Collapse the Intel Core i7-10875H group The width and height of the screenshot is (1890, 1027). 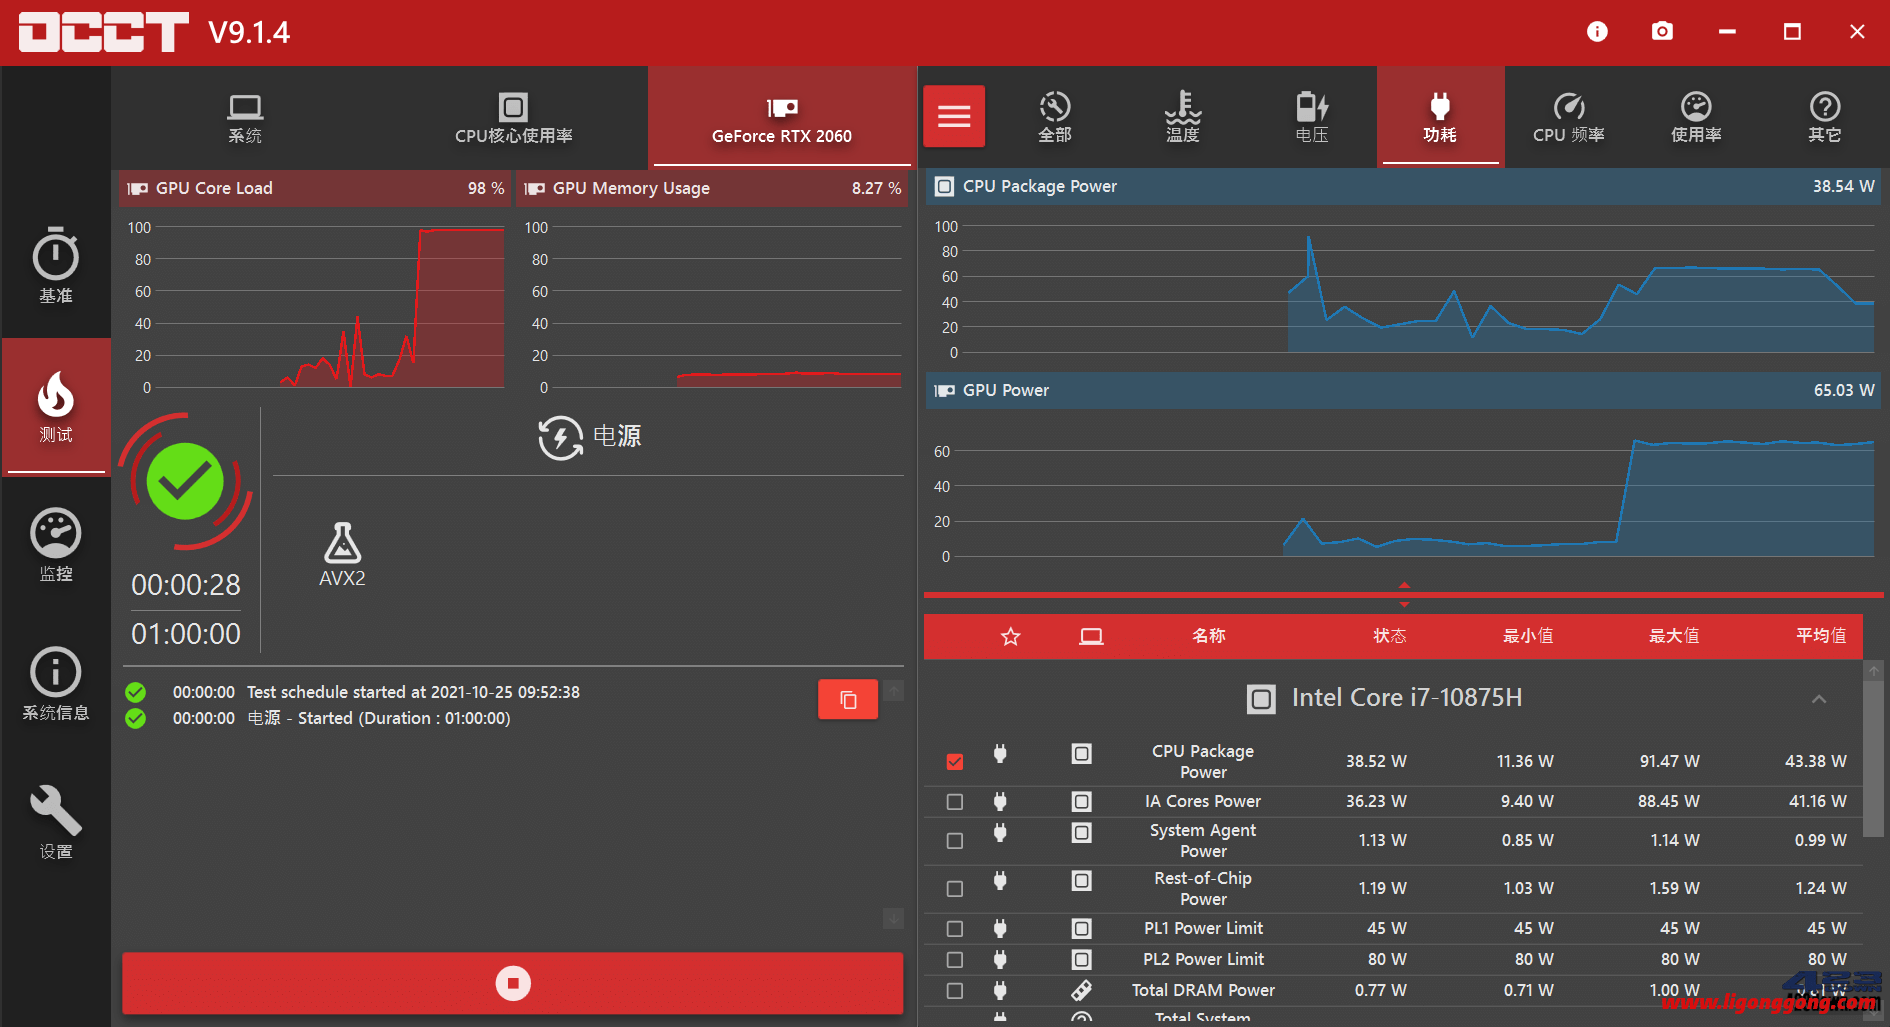[1819, 699]
